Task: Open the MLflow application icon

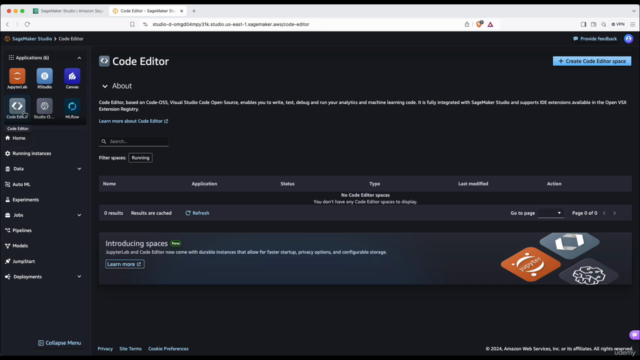Action: [72, 106]
